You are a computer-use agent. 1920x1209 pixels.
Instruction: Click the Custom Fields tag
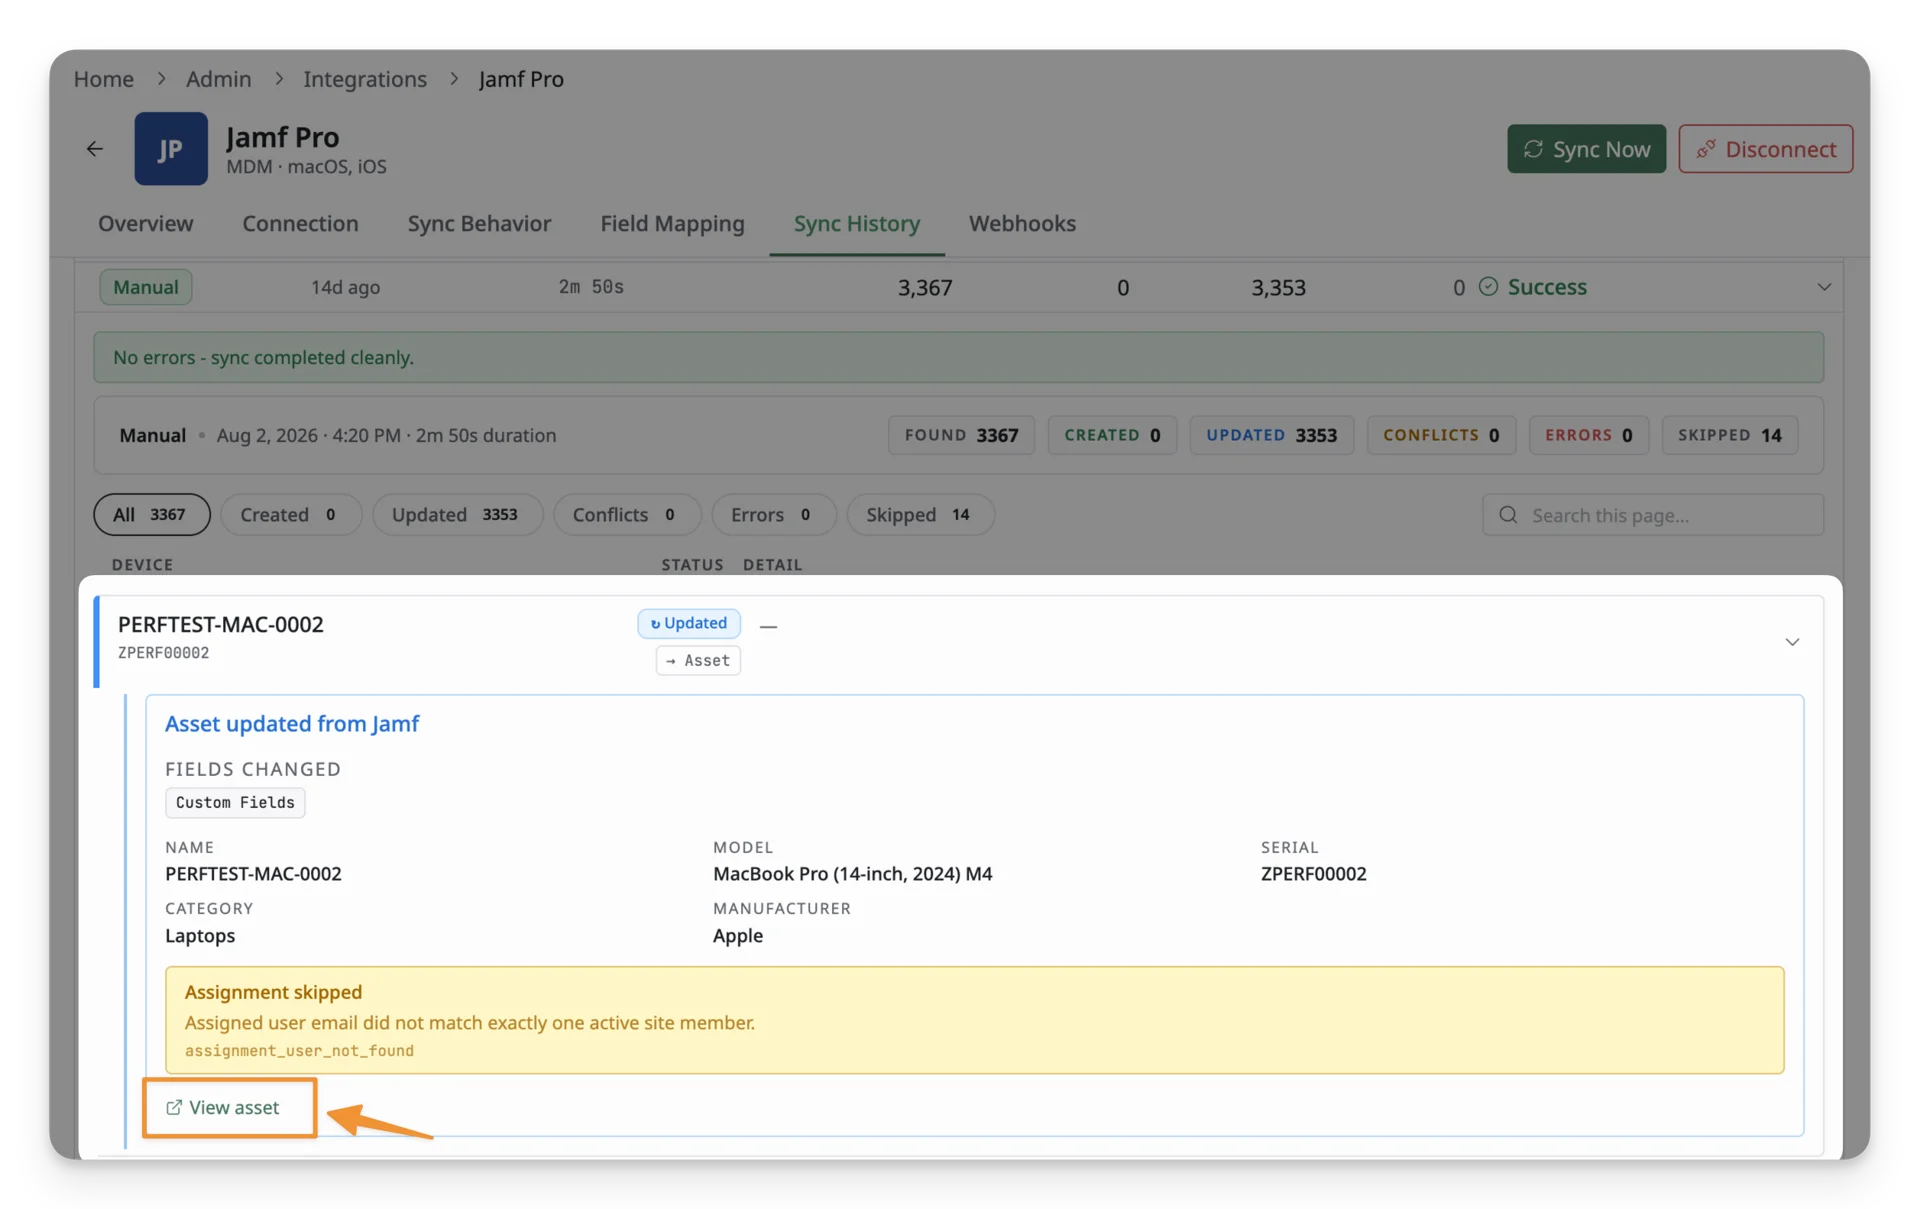[235, 802]
